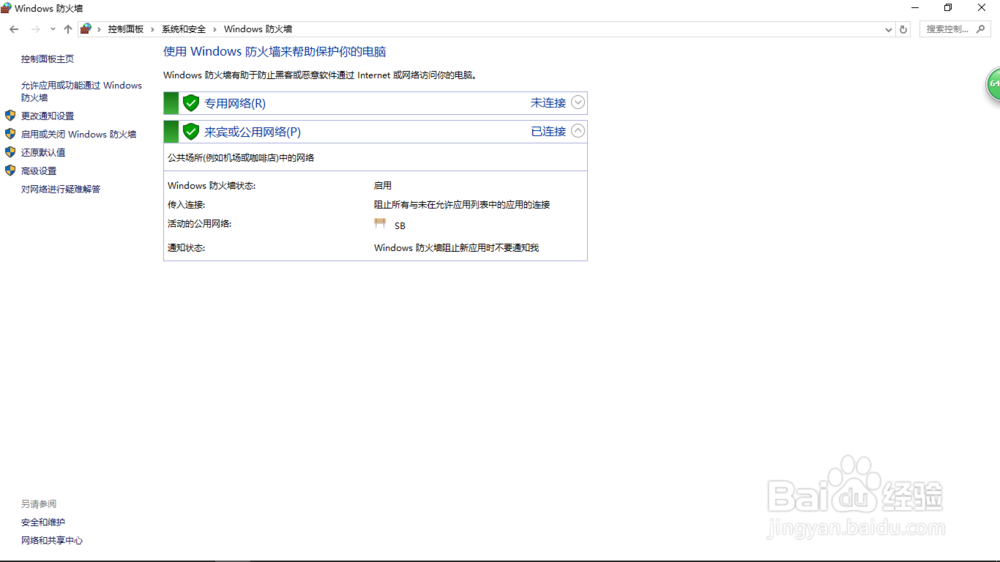Open 控制面板 breadcrumb in address bar
Image resolution: width=1000 pixels, height=562 pixels.
pos(126,29)
